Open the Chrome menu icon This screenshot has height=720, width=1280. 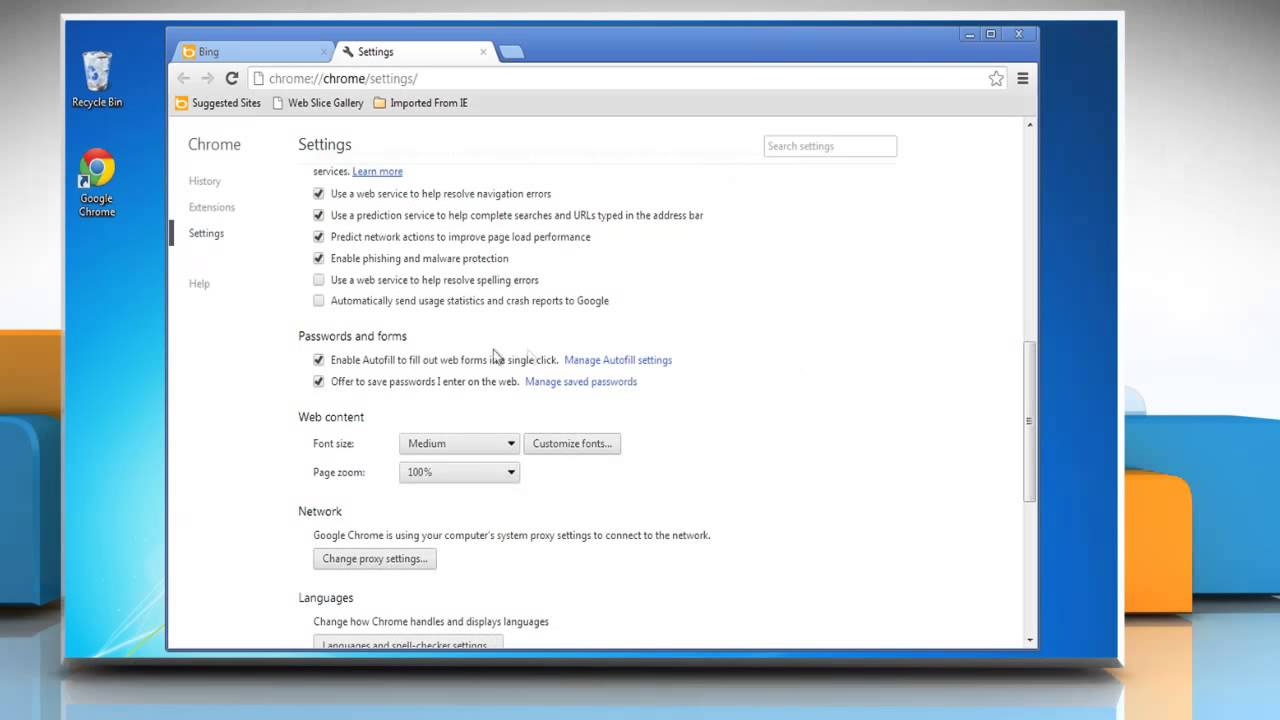(1022, 78)
